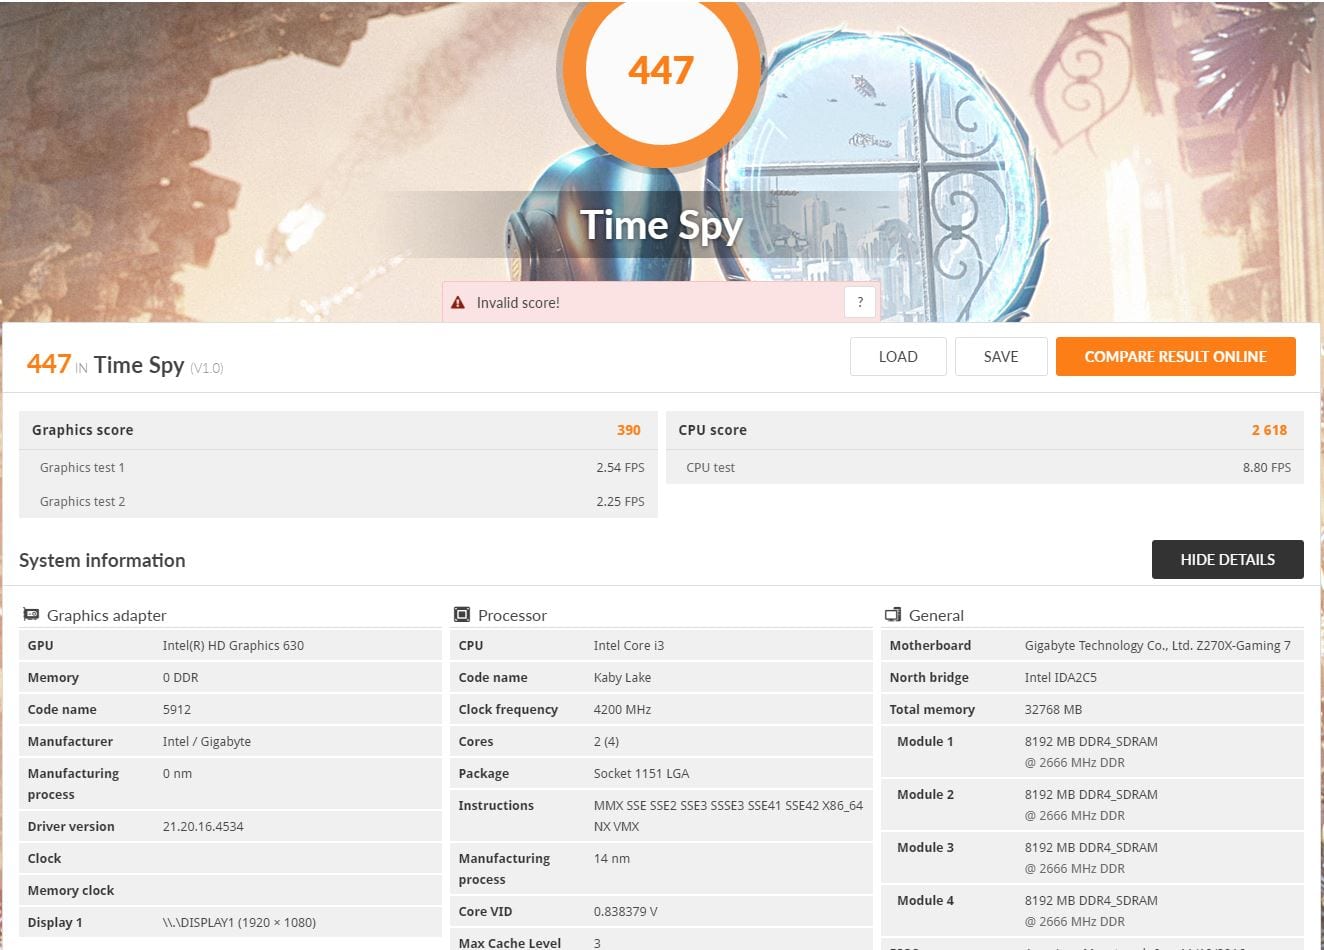Select the Instructions value MMX SSE SSE2
The image size is (1324, 950).
click(728, 816)
